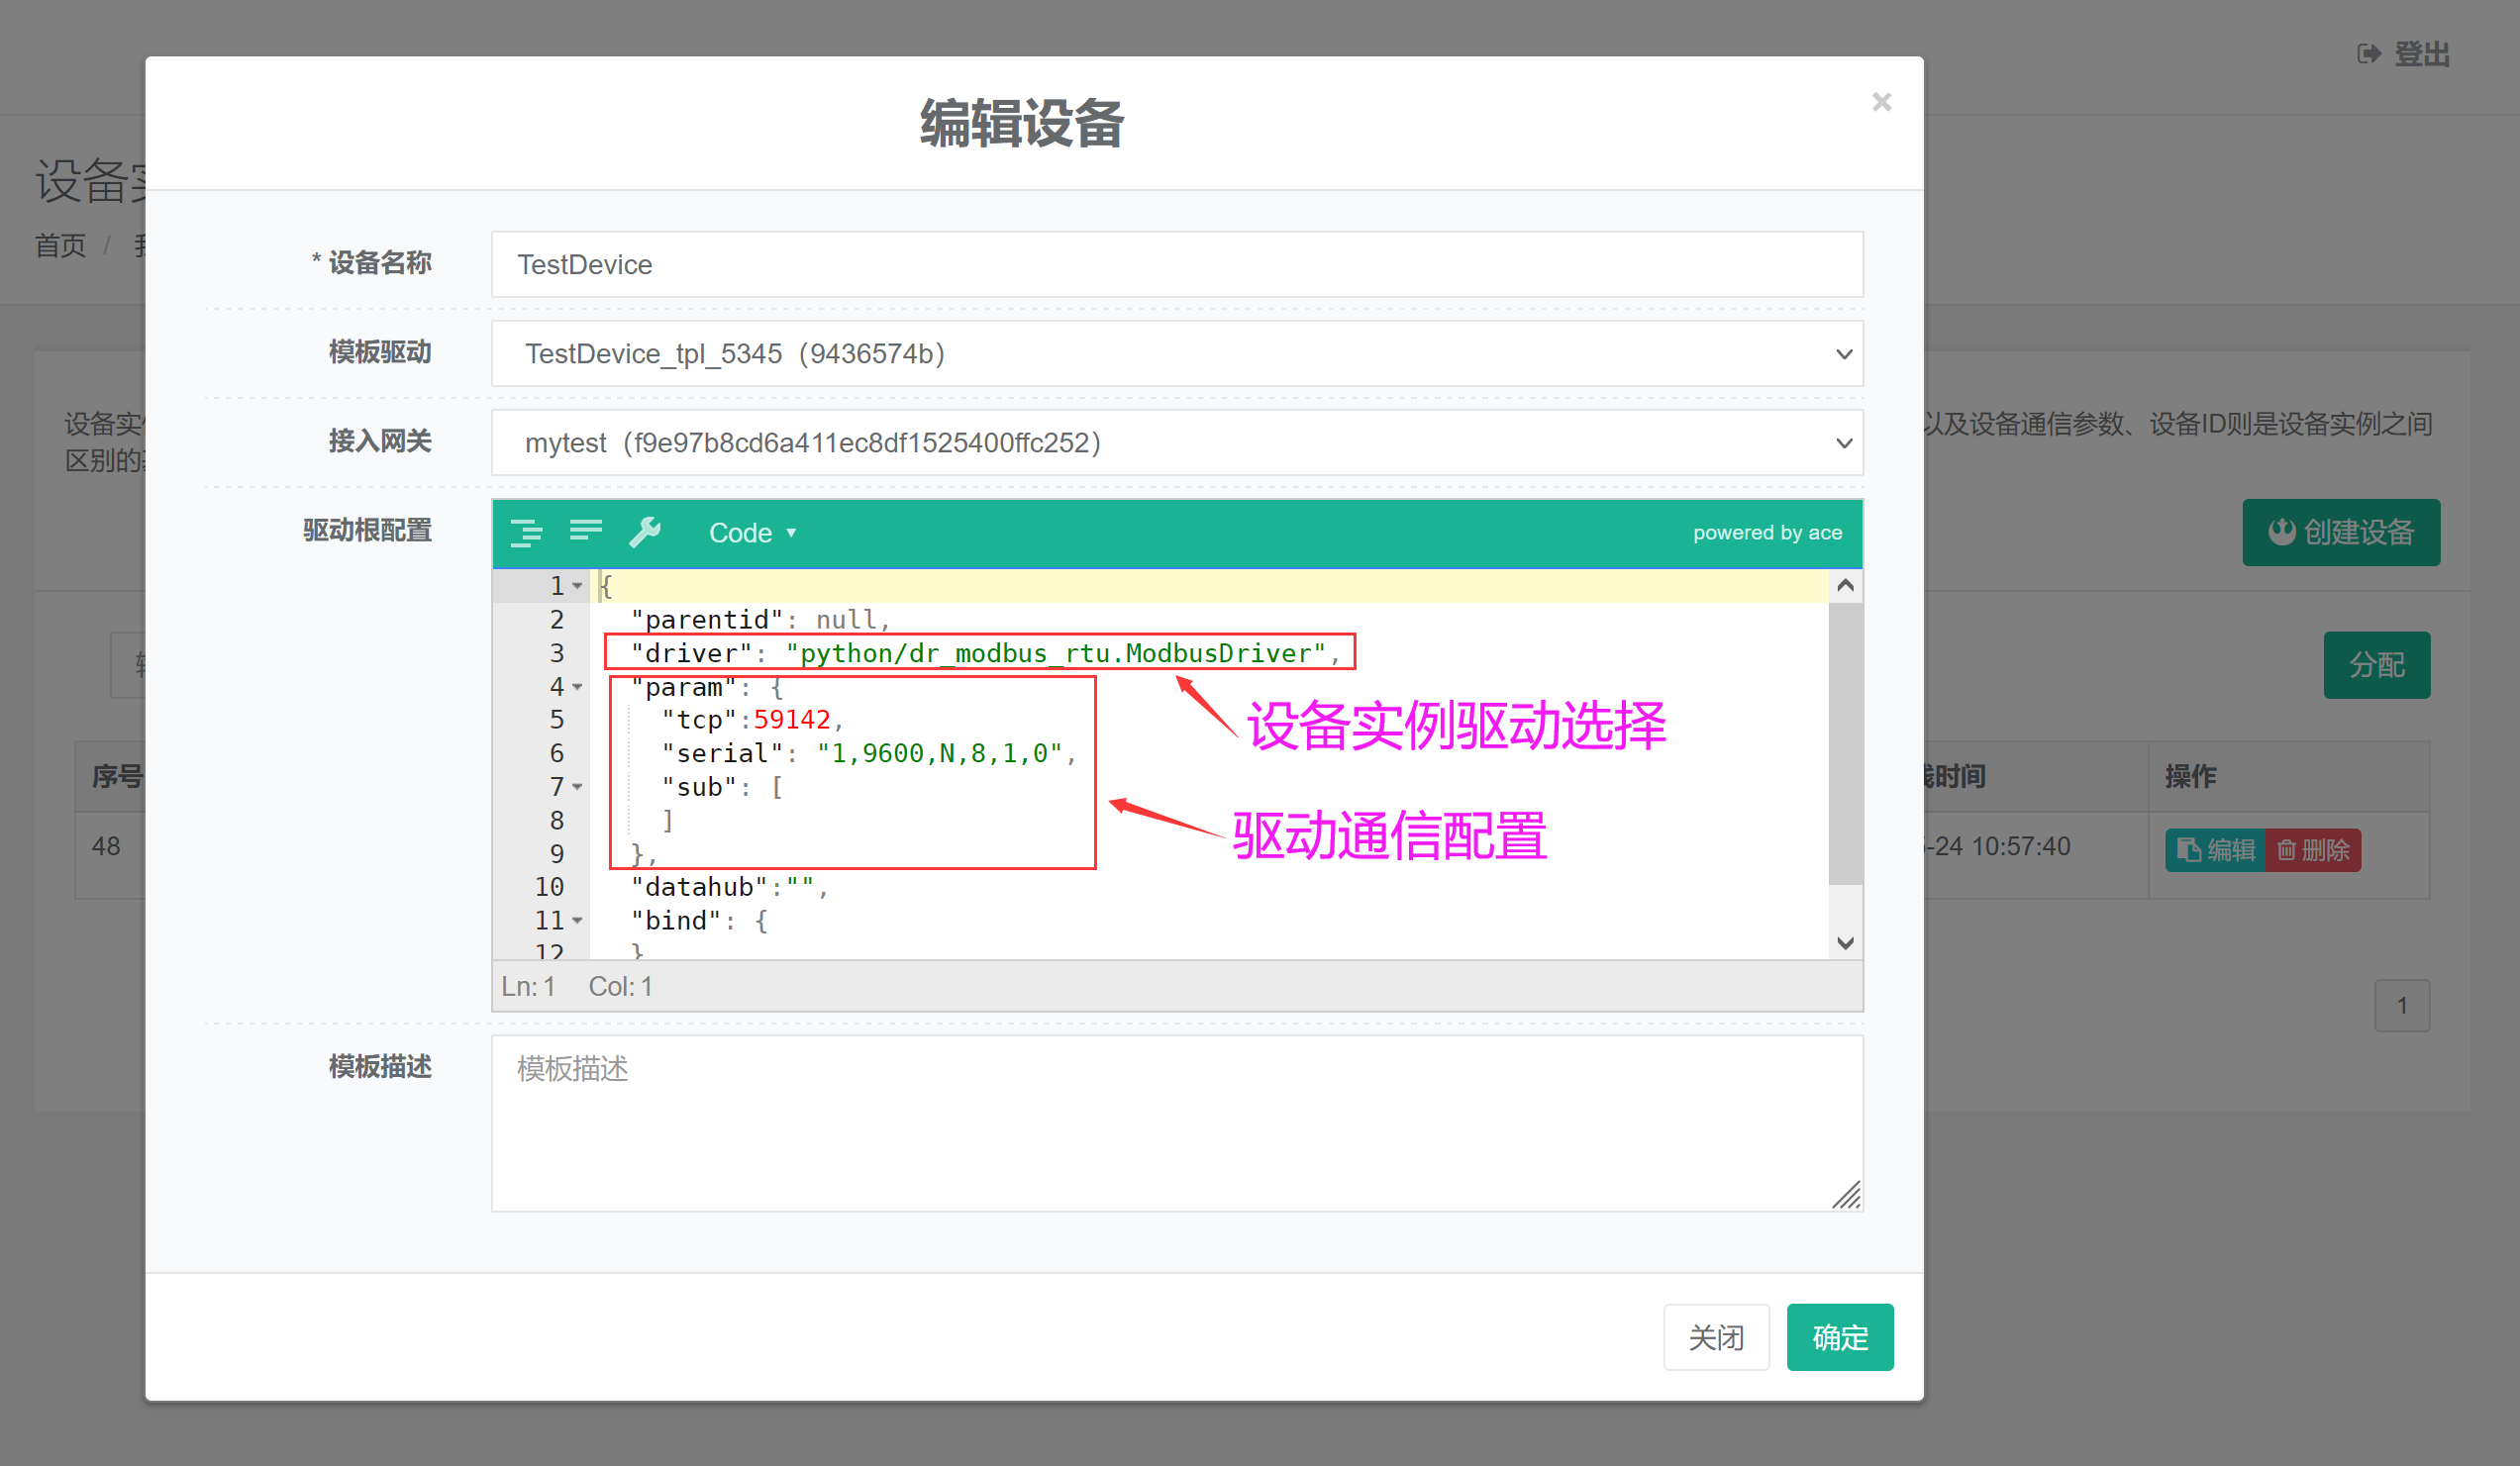Collapse the "sub" array fold arrow on line 7

pos(578,787)
